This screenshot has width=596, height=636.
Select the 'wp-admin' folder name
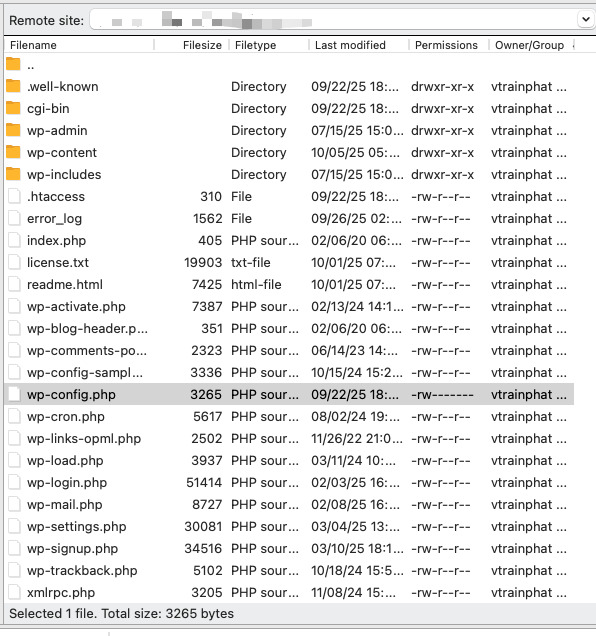tap(57, 131)
